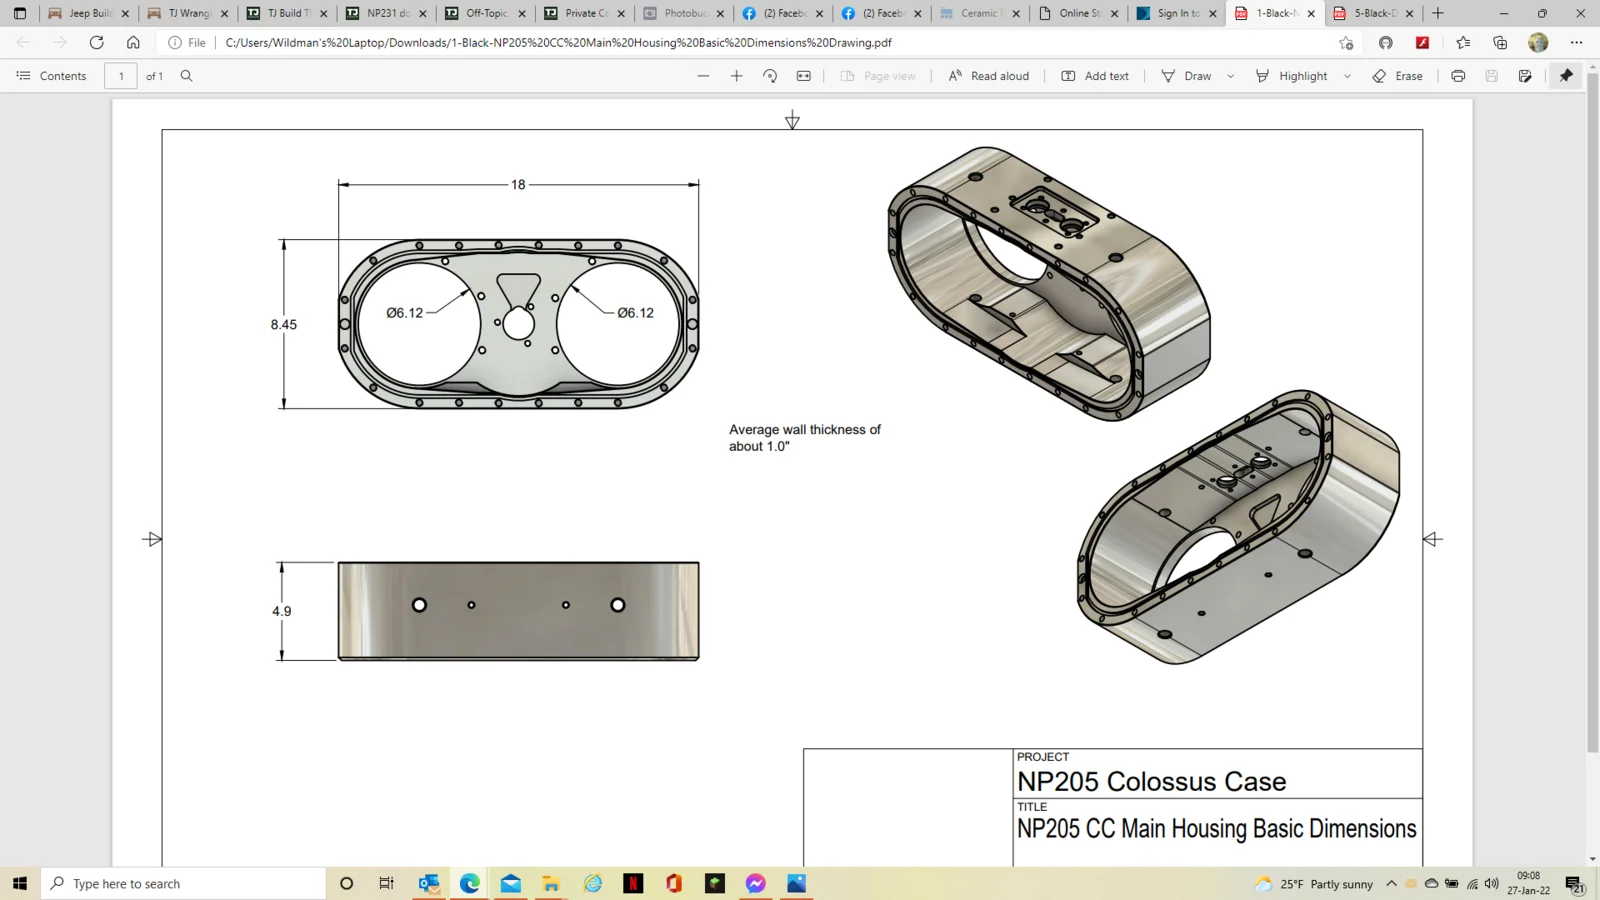Click the address bar file path
Viewport: 1600px width, 900px height.
[558, 43]
